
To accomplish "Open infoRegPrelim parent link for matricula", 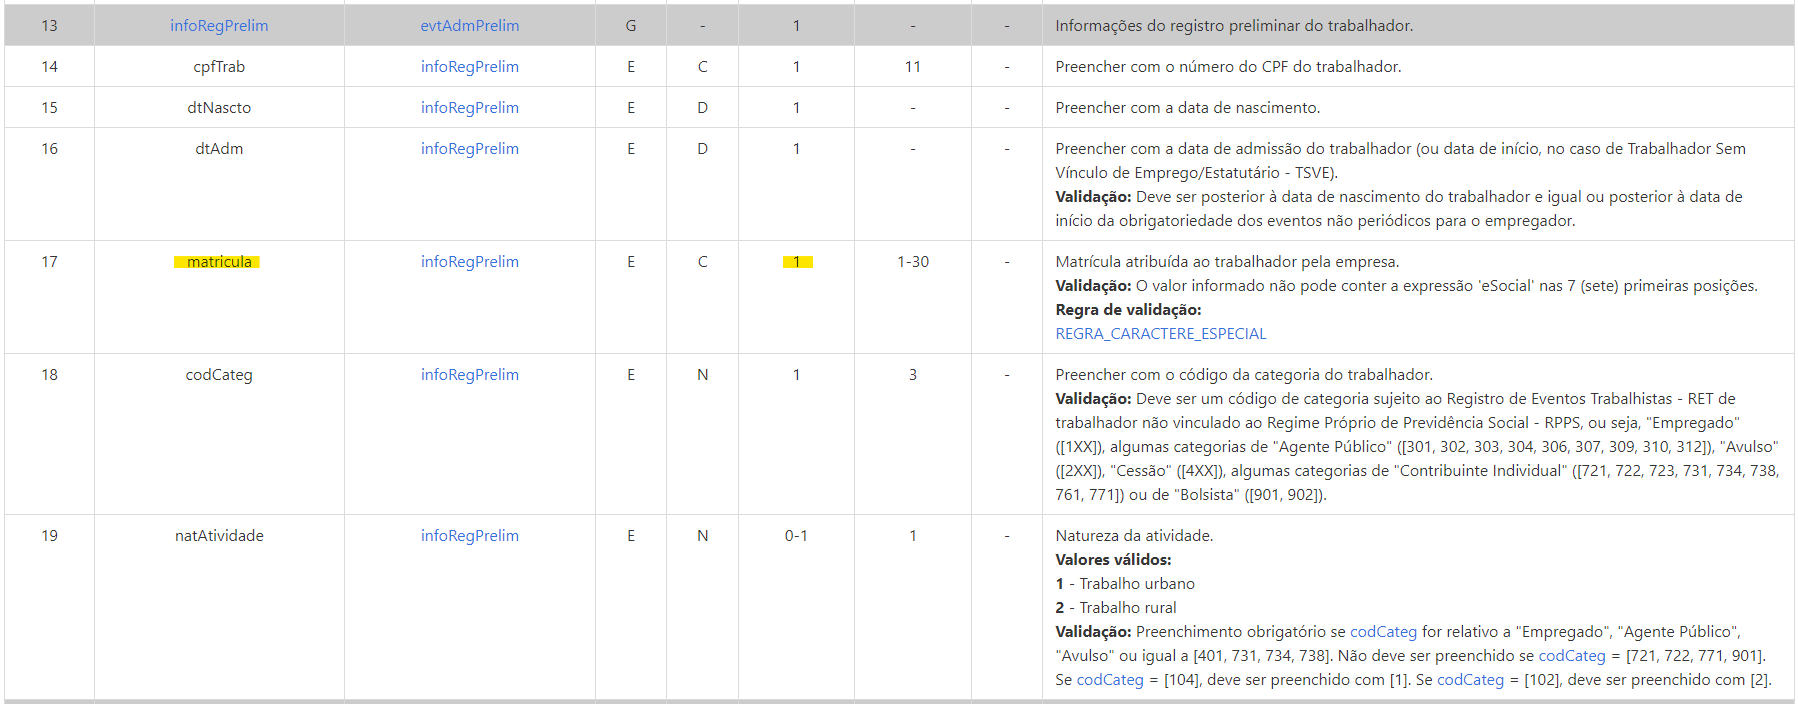I will [470, 262].
